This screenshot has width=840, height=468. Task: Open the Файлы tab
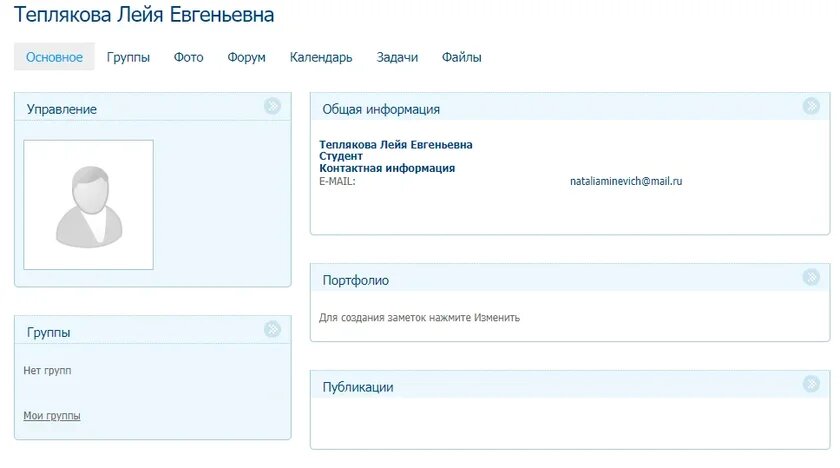[461, 57]
